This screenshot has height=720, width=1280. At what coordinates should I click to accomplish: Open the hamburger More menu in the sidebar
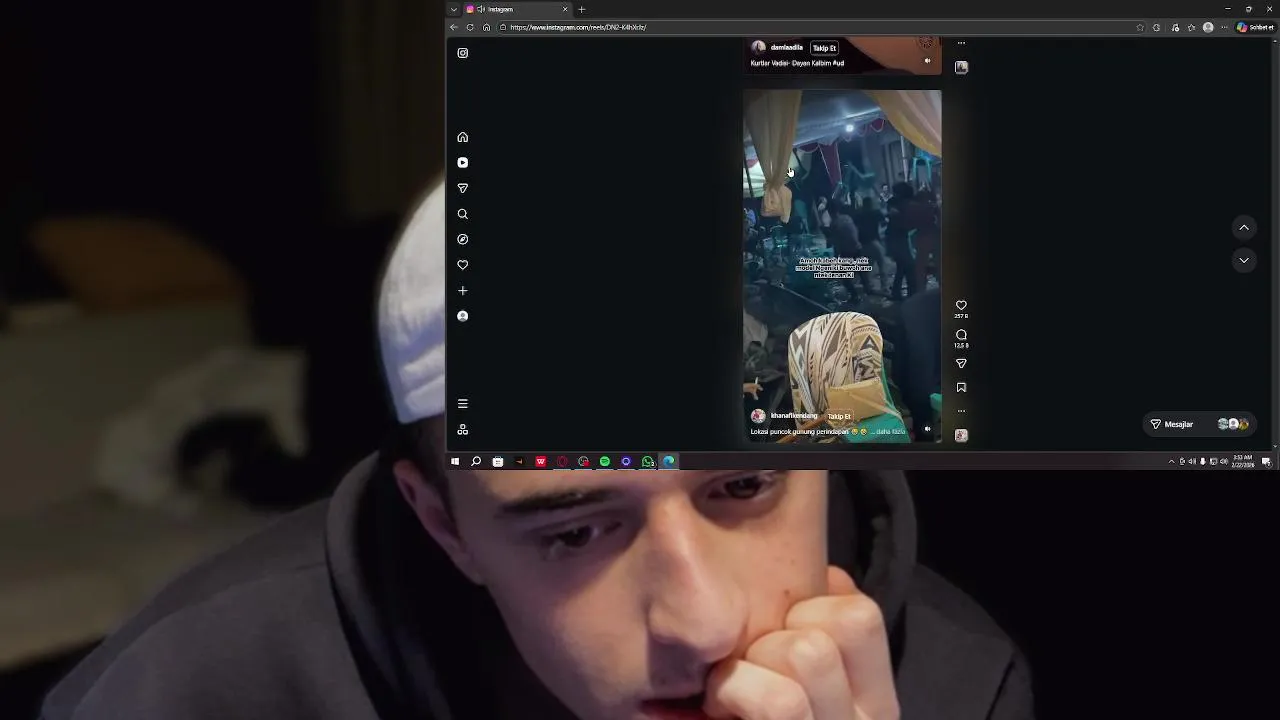tap(462, 404)
